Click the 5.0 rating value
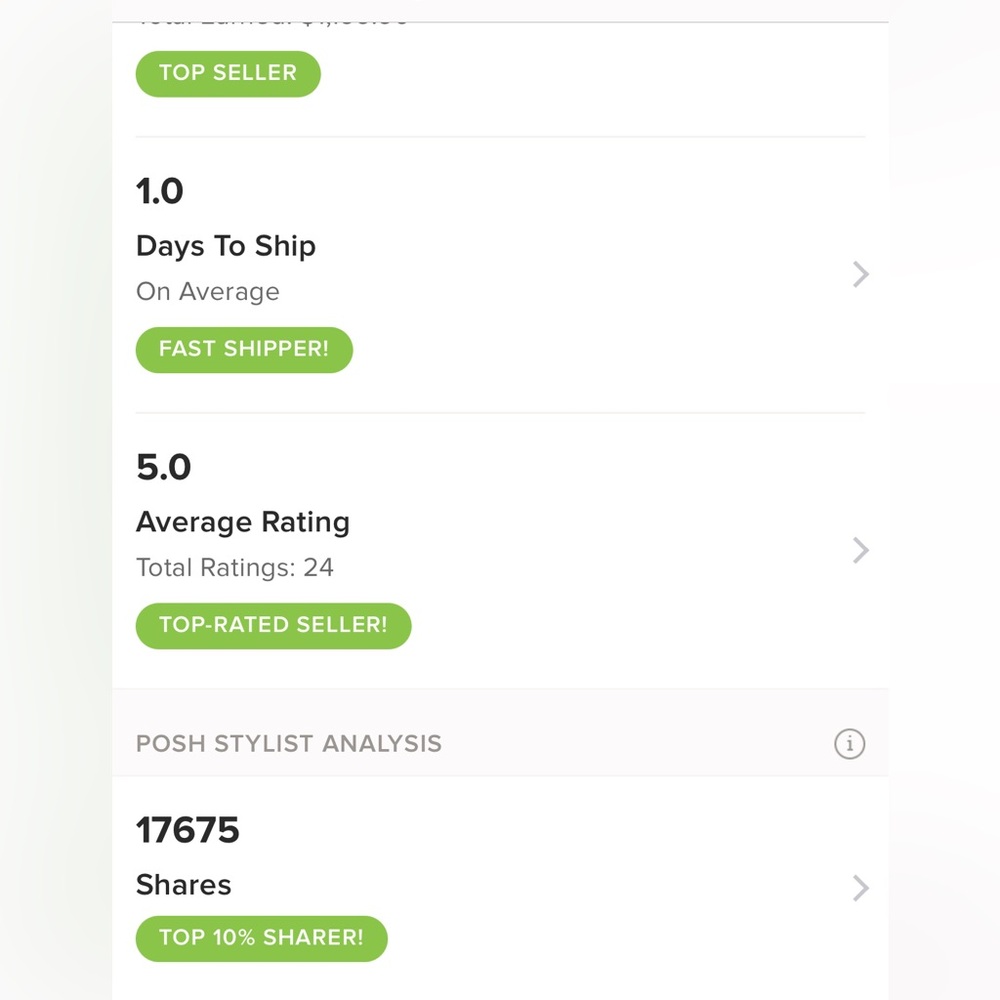The image size is (1000, 1000). tap(163, 467)
